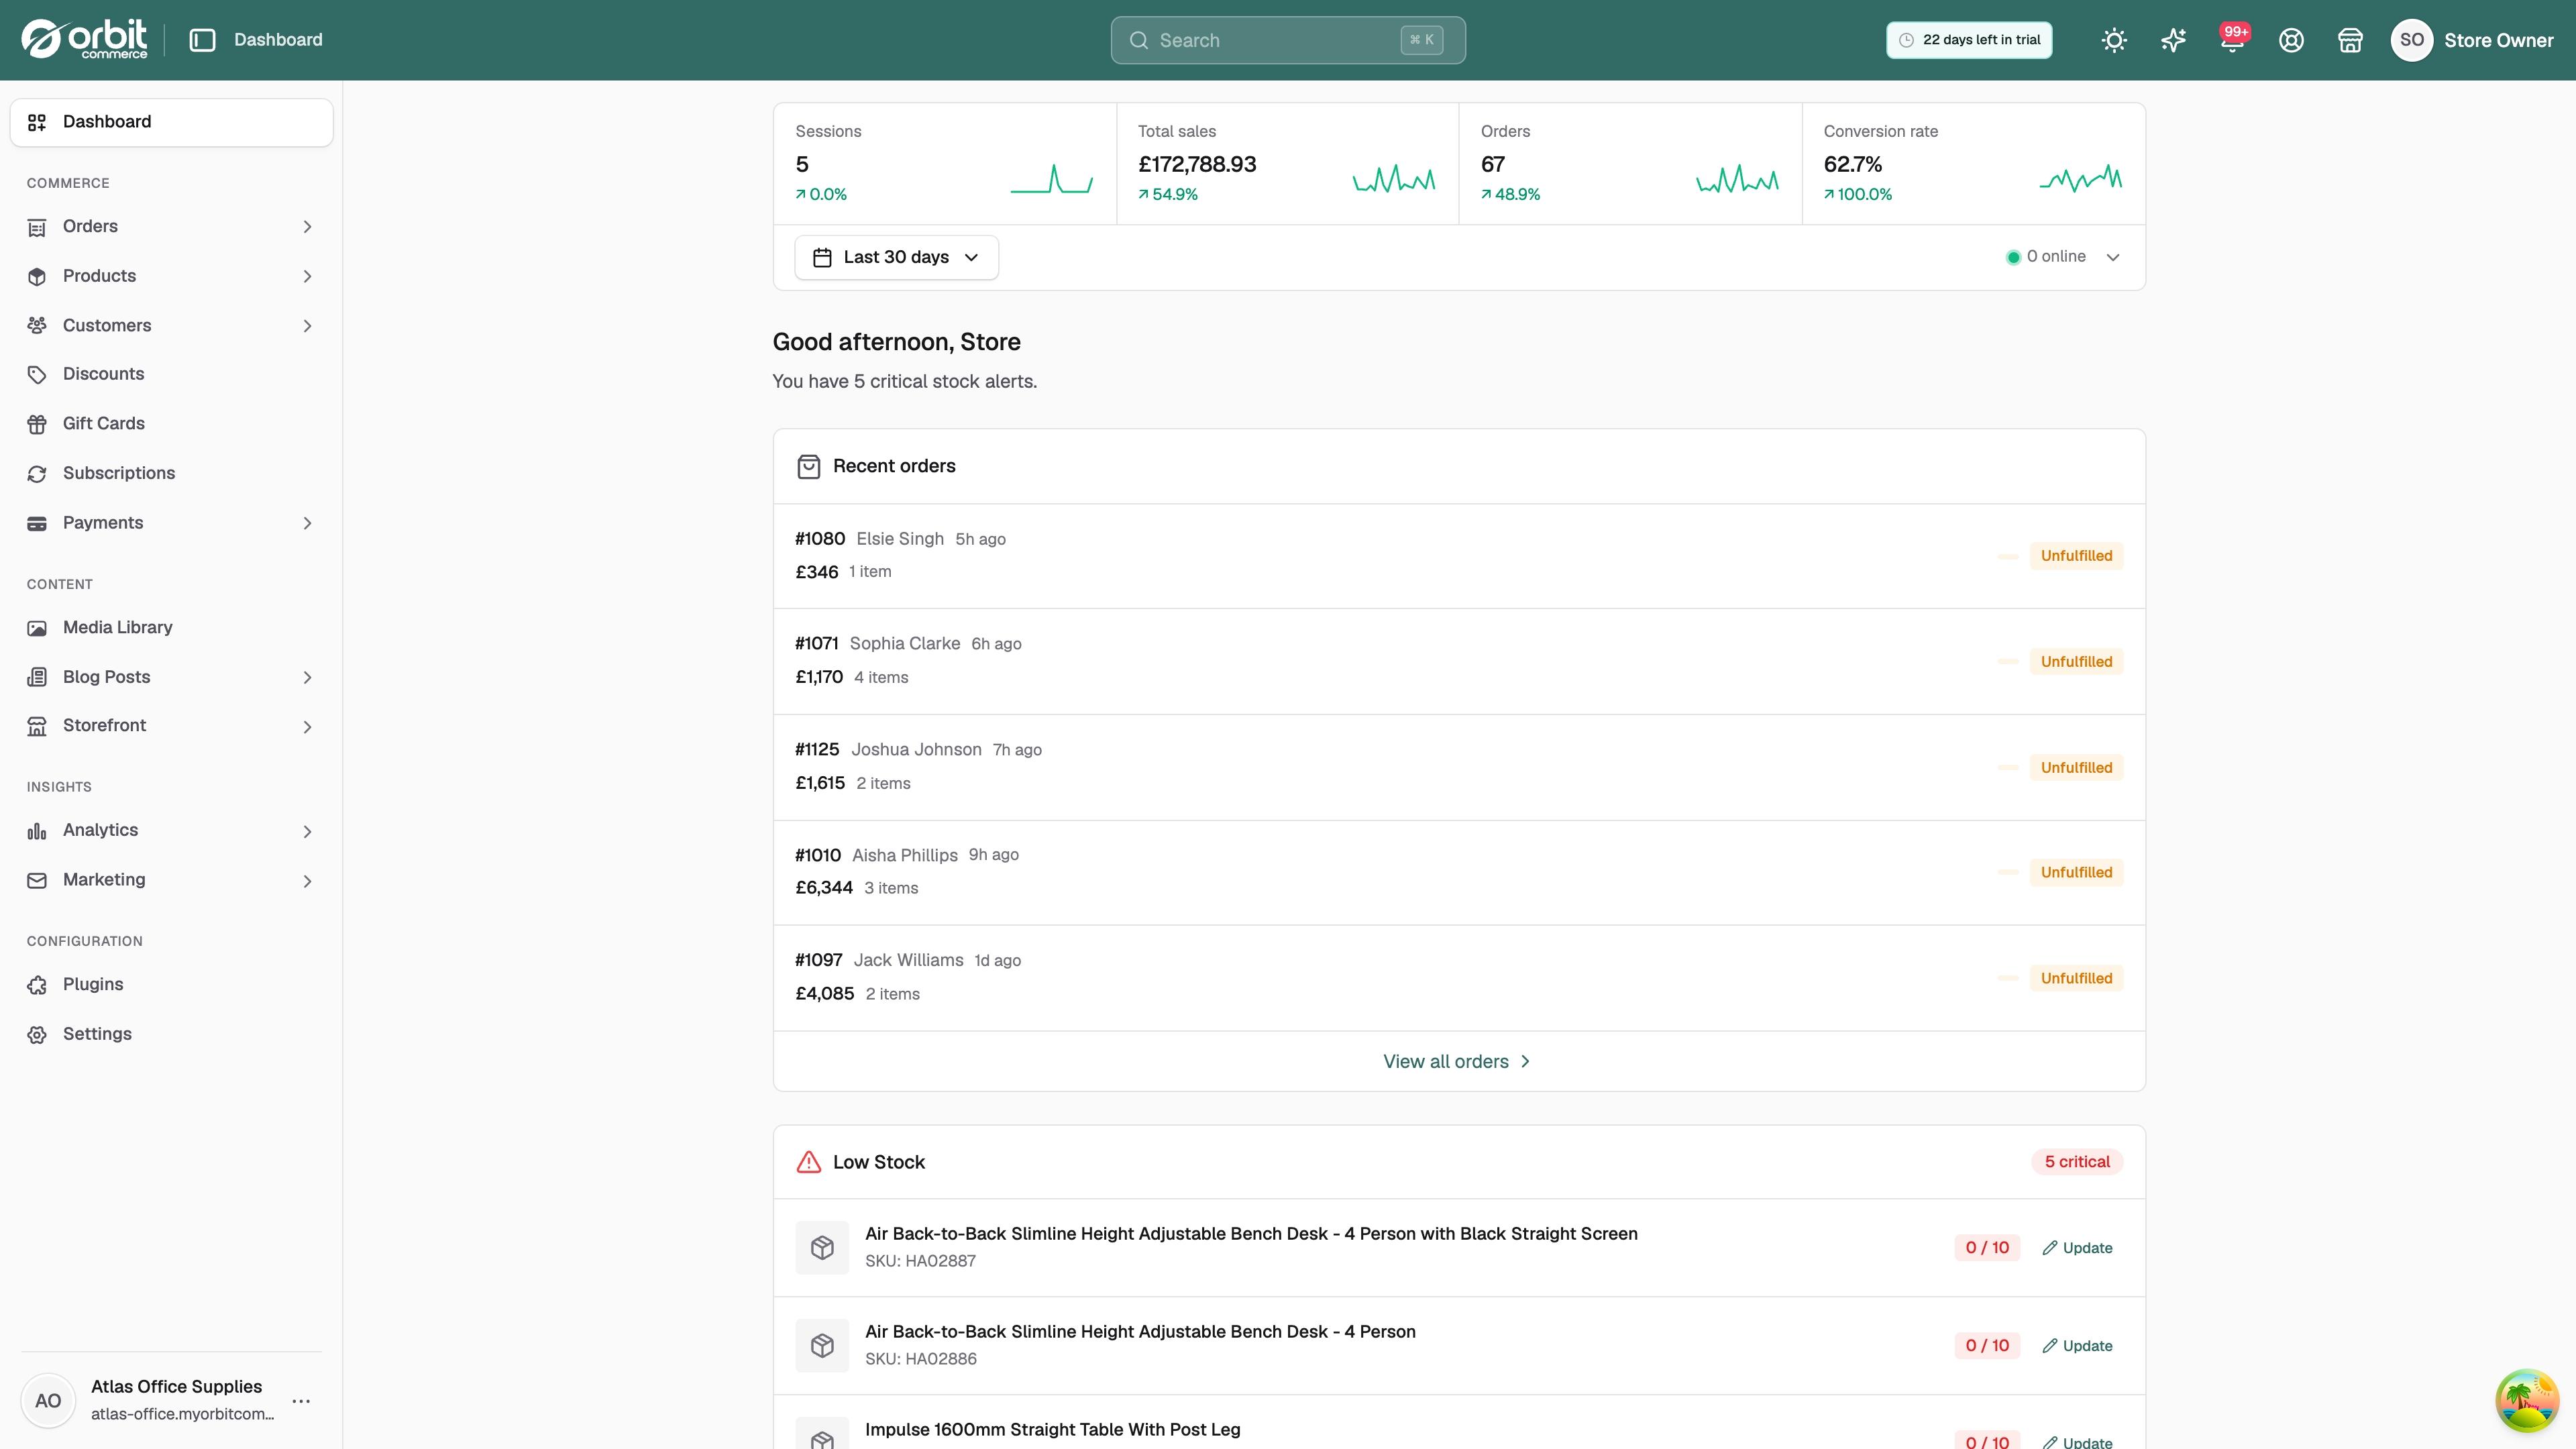Open store options ellipsis for Atlas Office Supplies
This screenshot has height=1449, width=2576.
(x=301, y=1401)
